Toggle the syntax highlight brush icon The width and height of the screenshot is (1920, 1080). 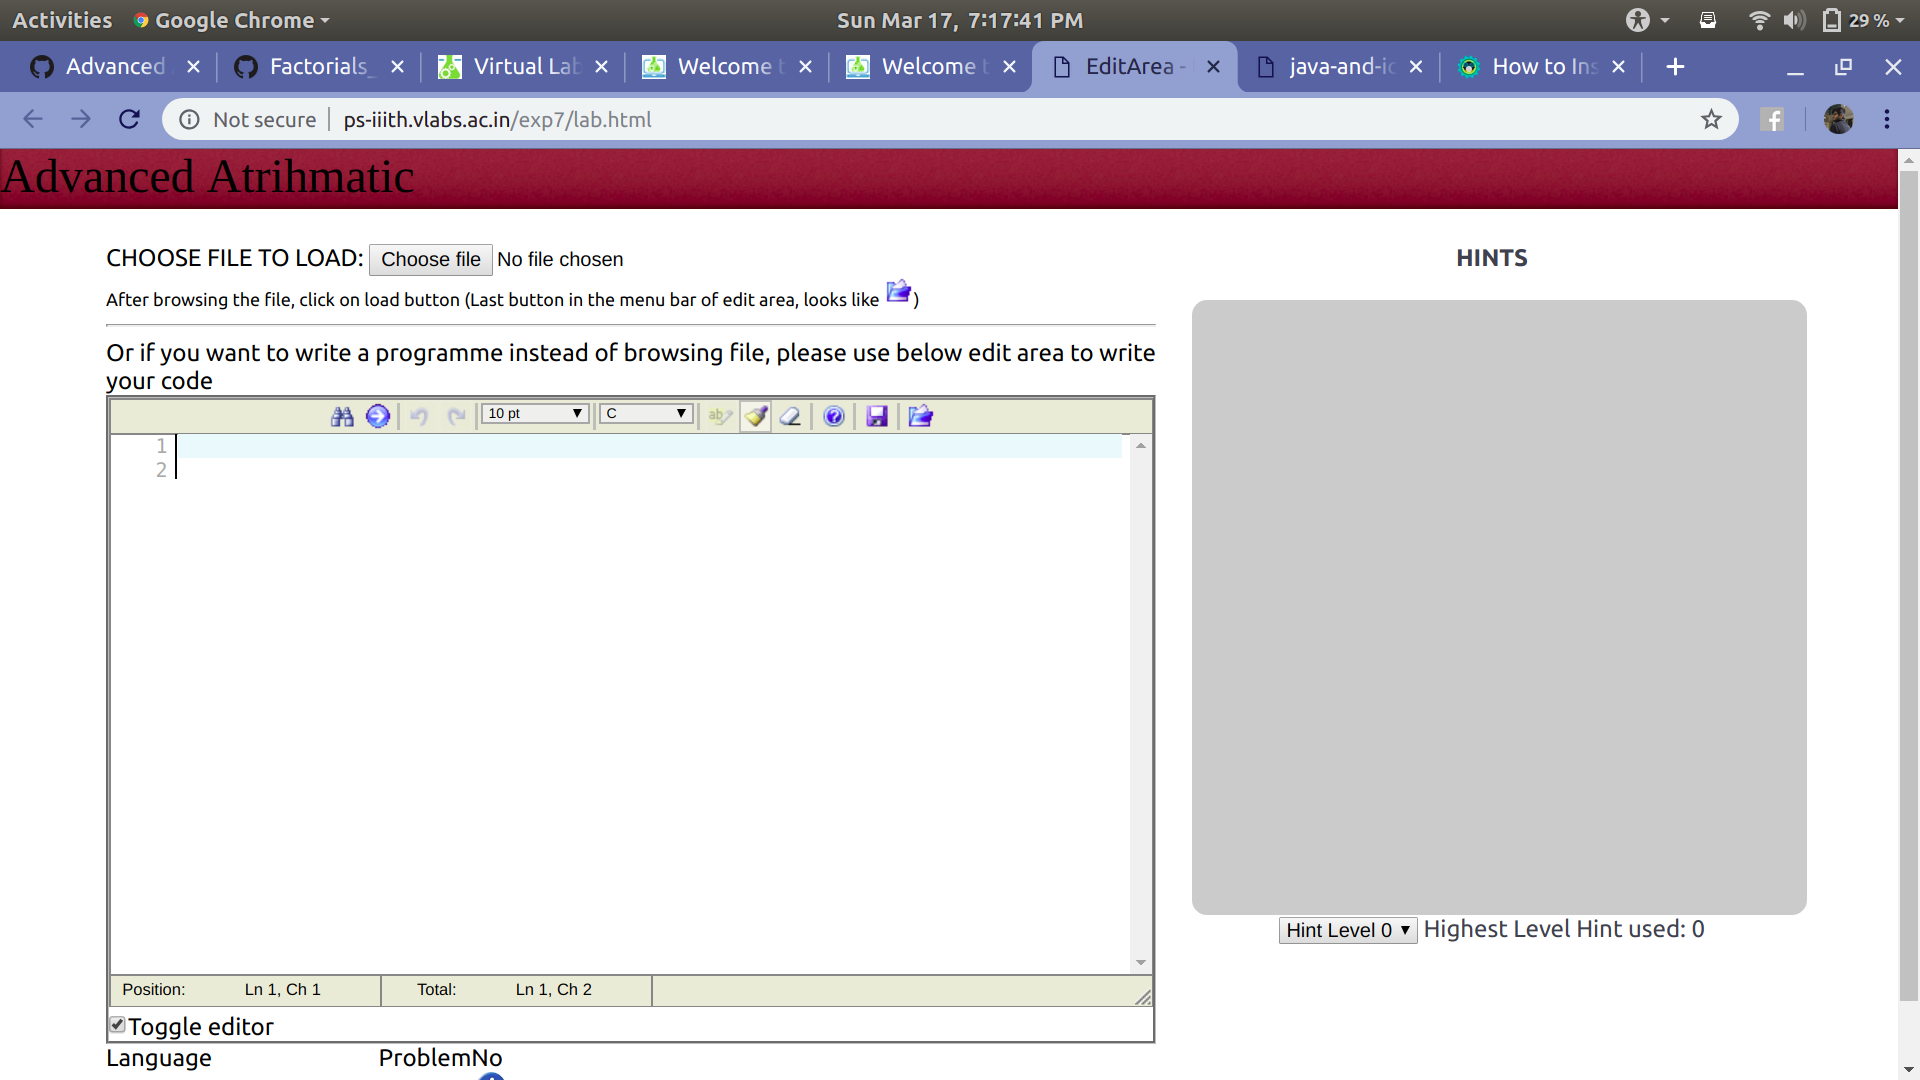[x=756, y=416]
